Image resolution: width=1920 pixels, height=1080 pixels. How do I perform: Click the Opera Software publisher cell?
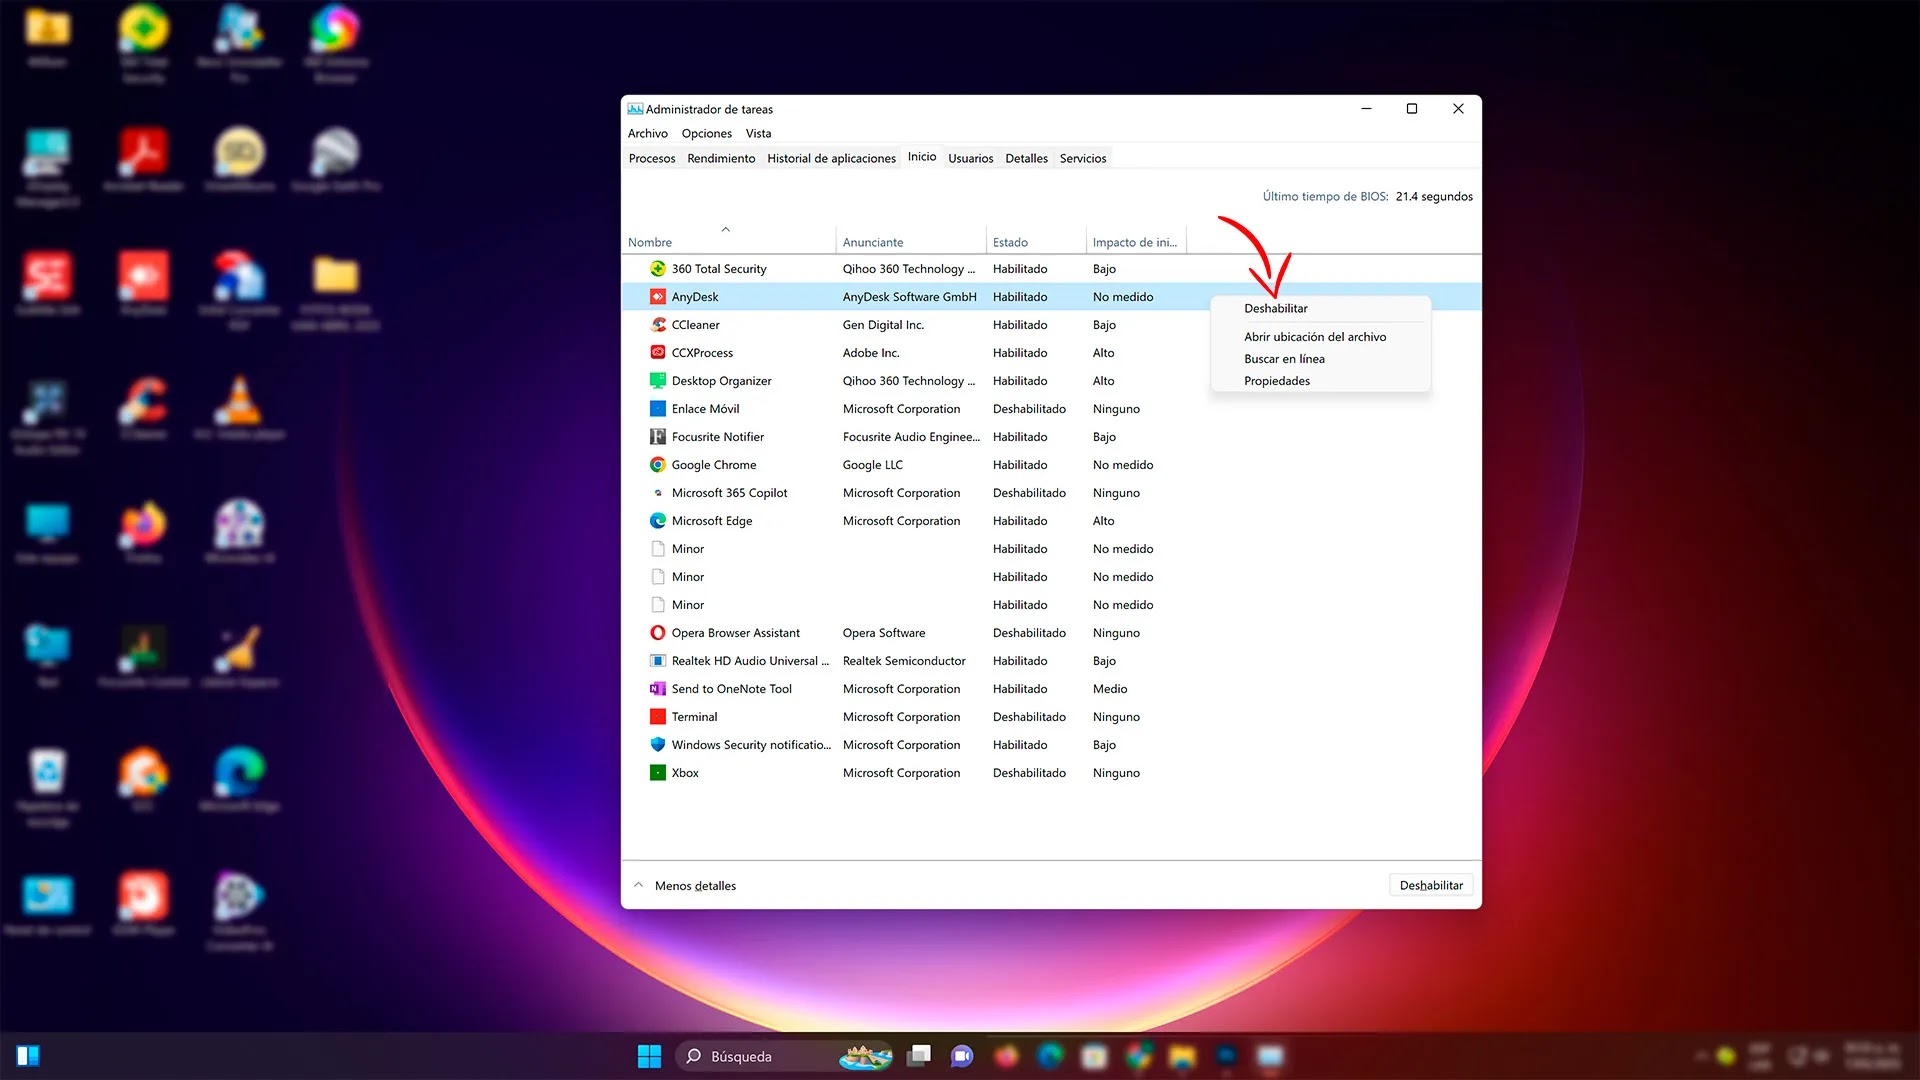click(x=884, y=633)
